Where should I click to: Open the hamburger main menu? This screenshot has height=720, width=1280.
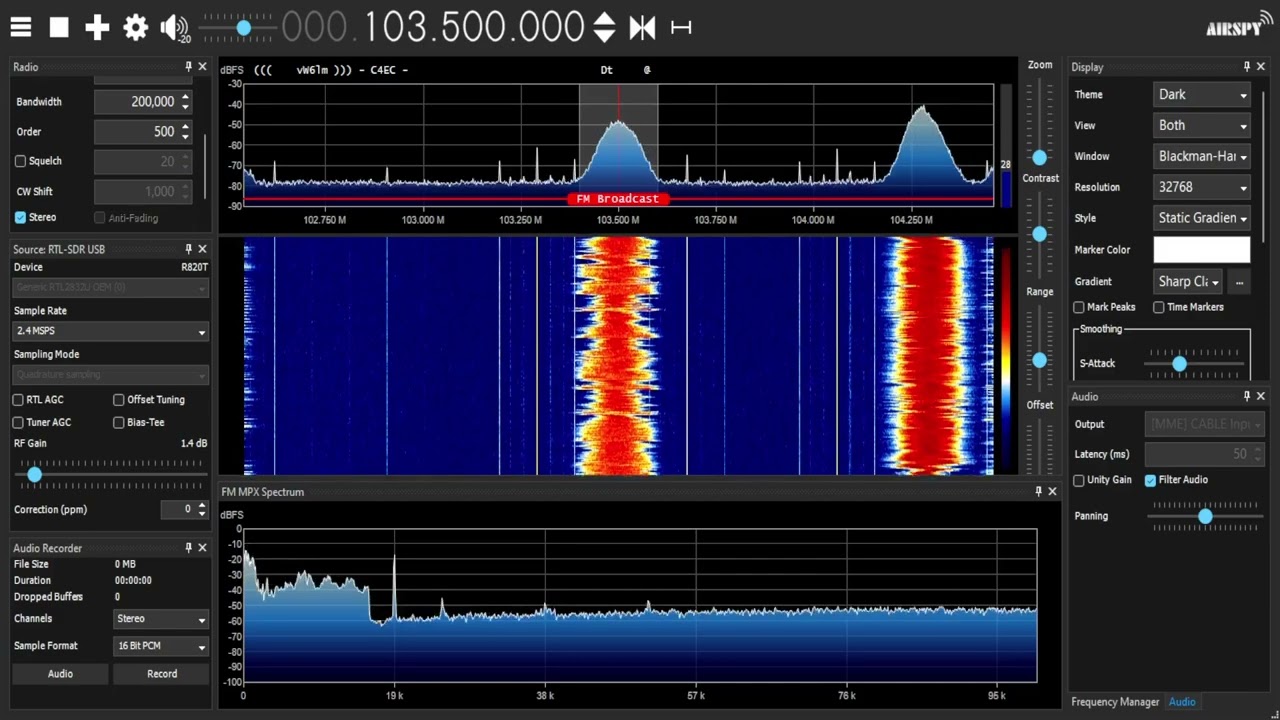click(21, 27)
